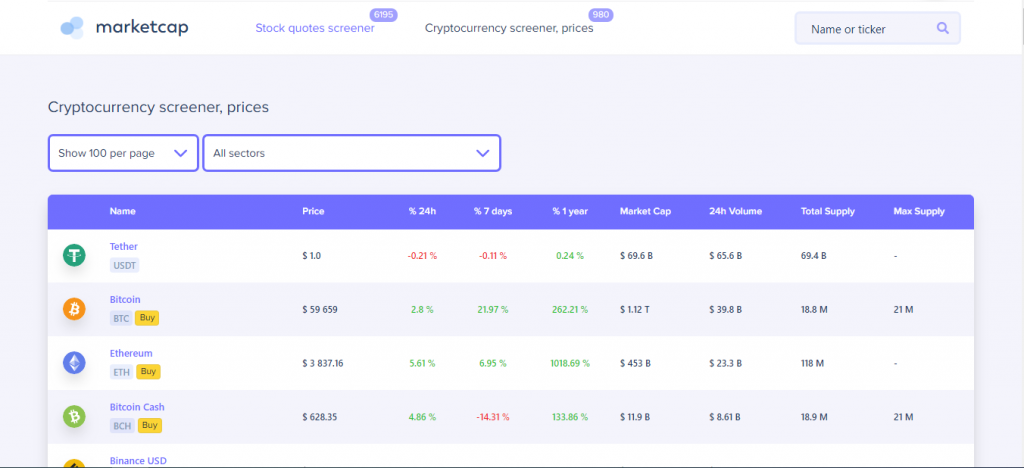1024x468 pixels.
Task: Sort by the Name column header
Action: pyautogui.click(x=123, y=211)
